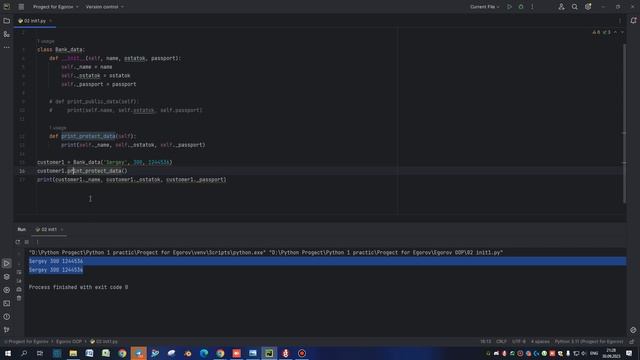This screenshot has height=360, width=640.
Task: Click the usages hint above print_protect_data
Action: click(x=58, y=128)
